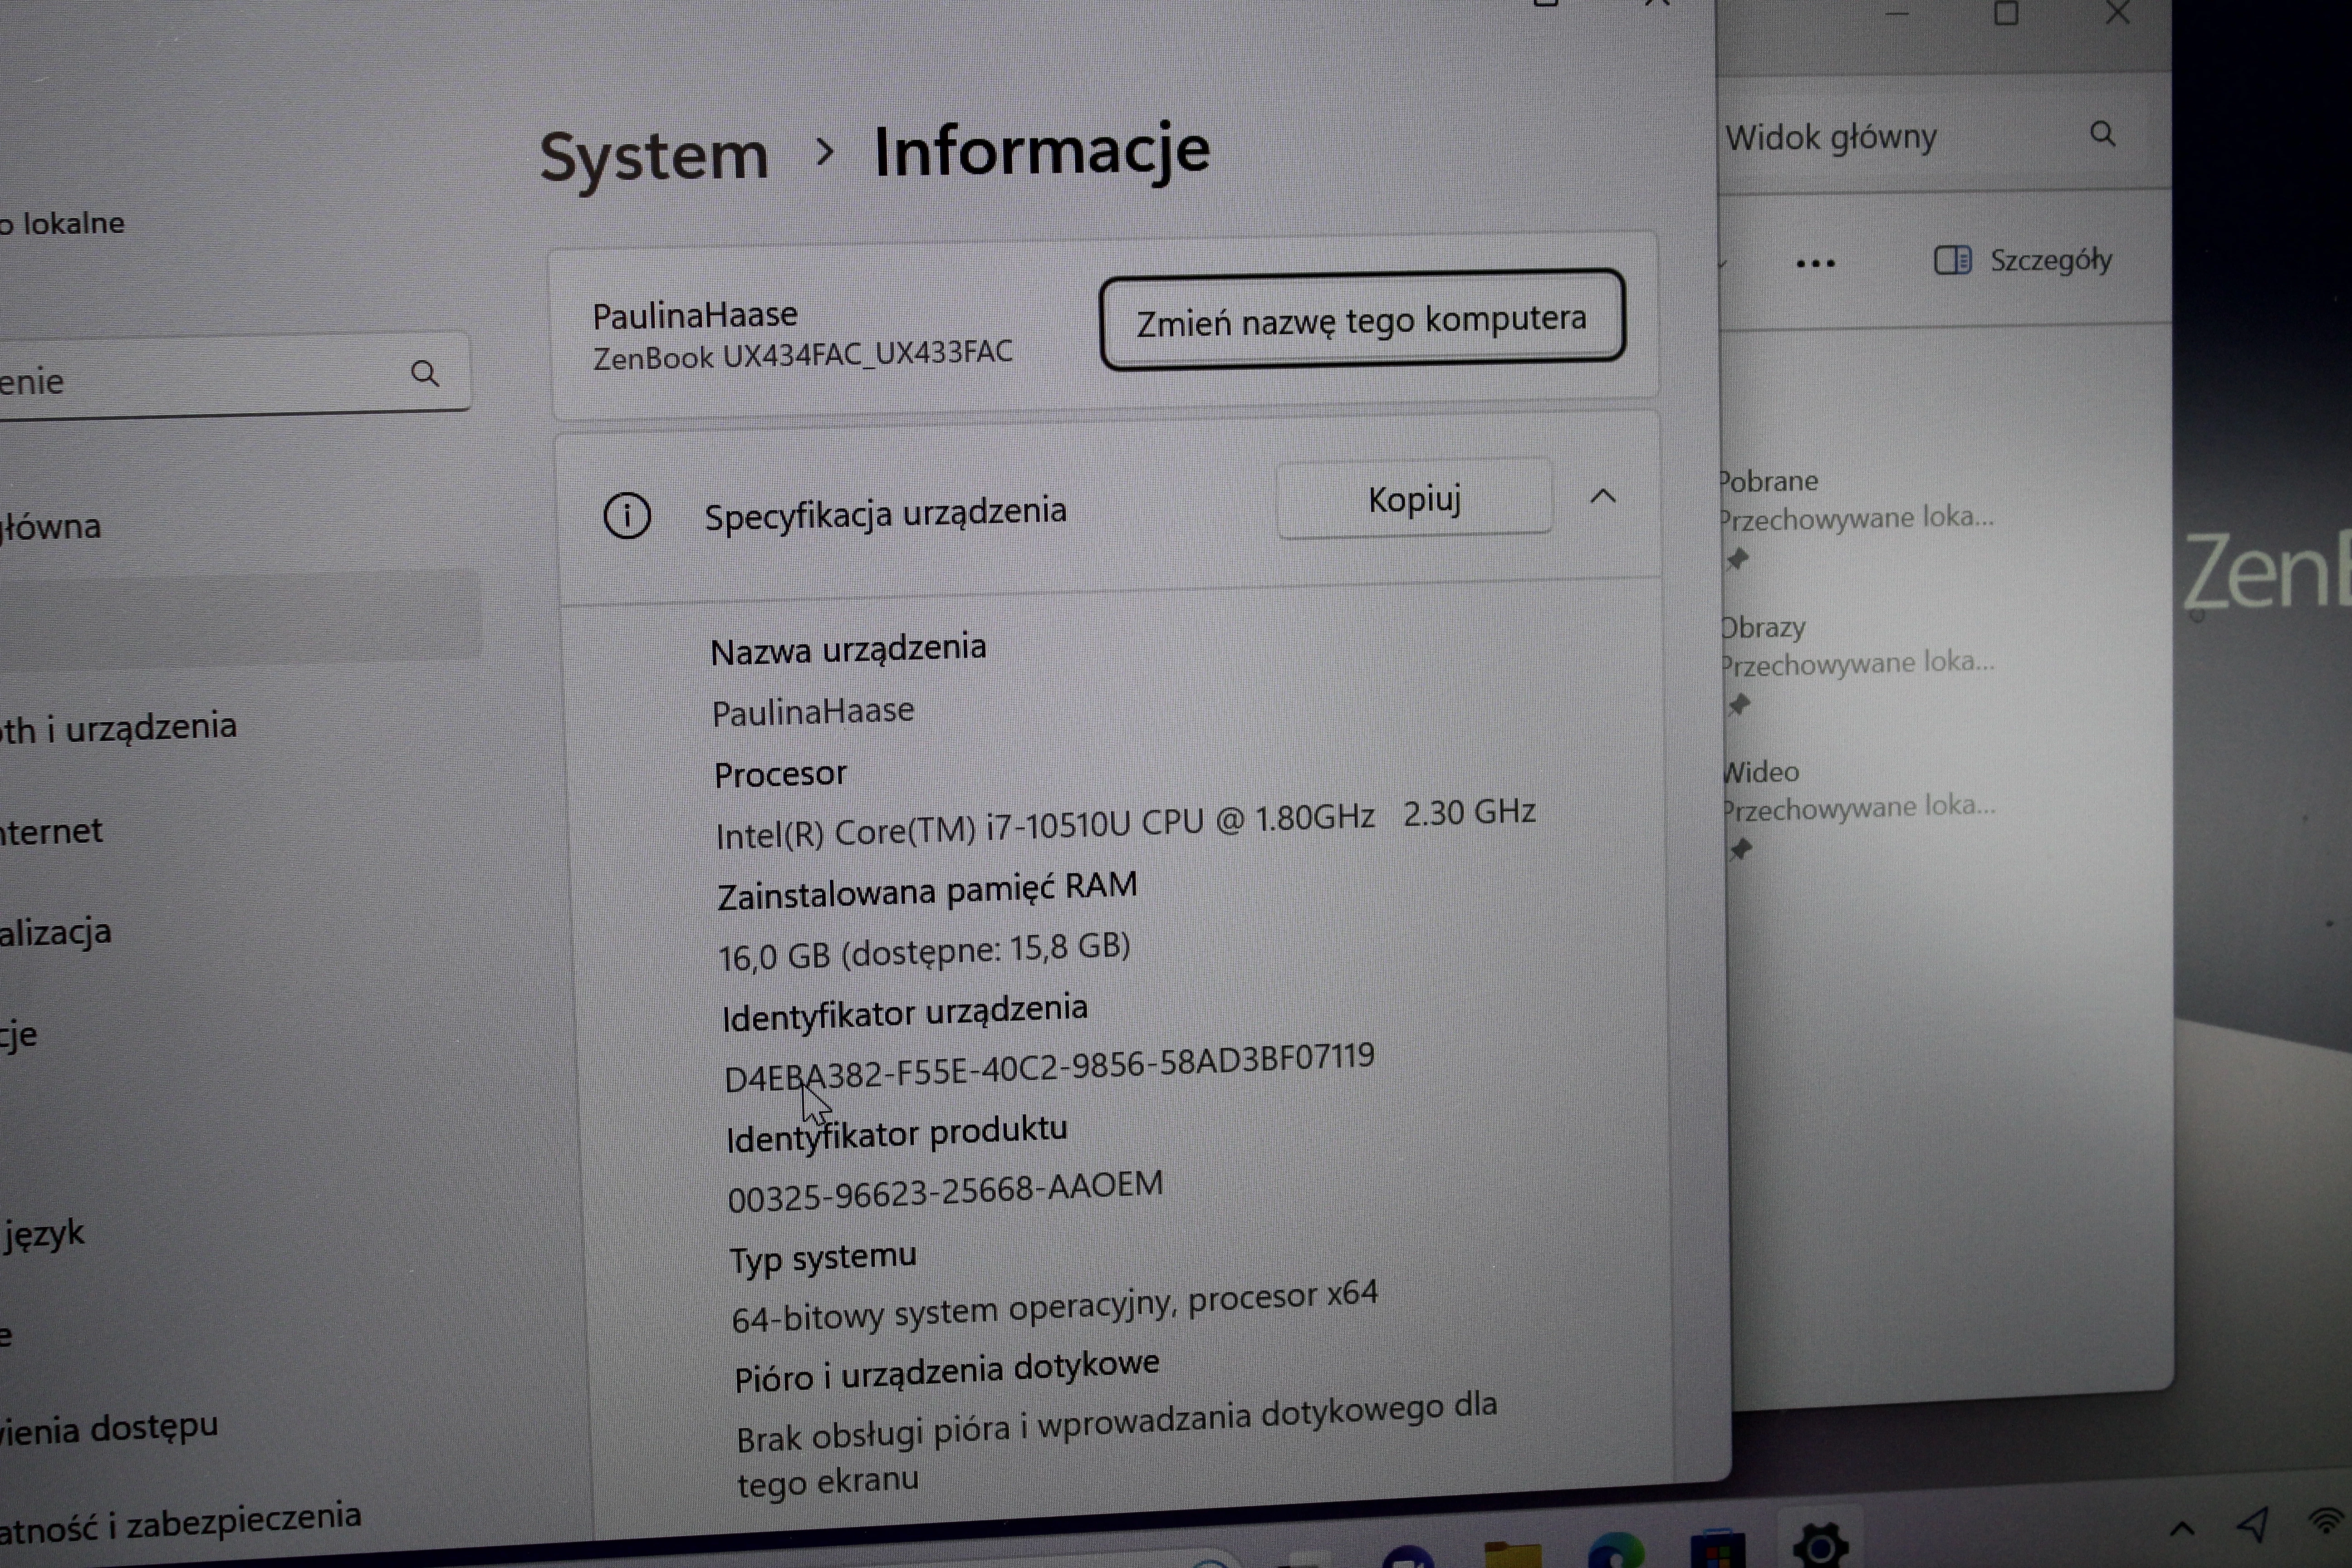This screenshot has width=2352, height=1568.
Task: Click the 'Pióro i urządzenia dotykowe' label
Action: coord(947,1370)
